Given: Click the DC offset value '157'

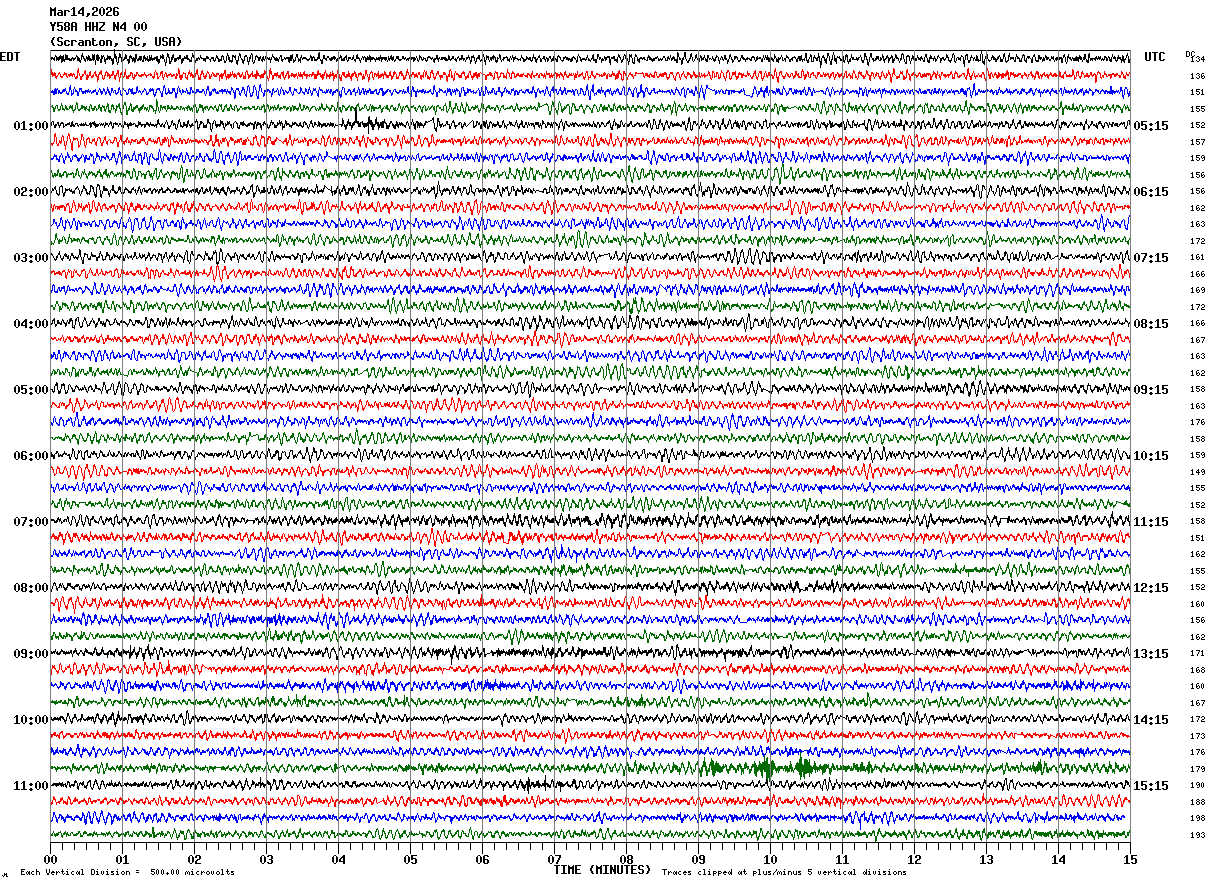Looking at the screenshot, I should (x=1197, y=142).
